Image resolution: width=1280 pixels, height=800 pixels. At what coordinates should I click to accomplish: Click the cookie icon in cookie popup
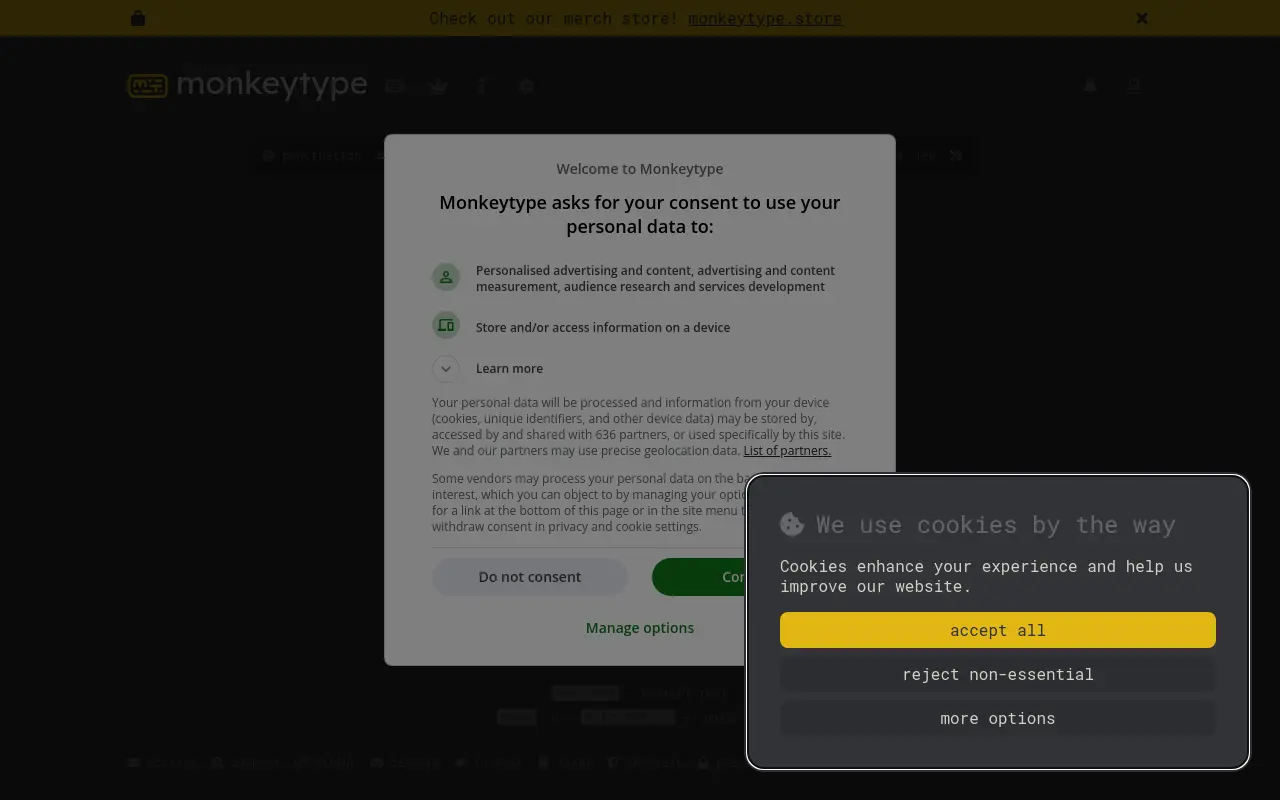tap(792, 524)
